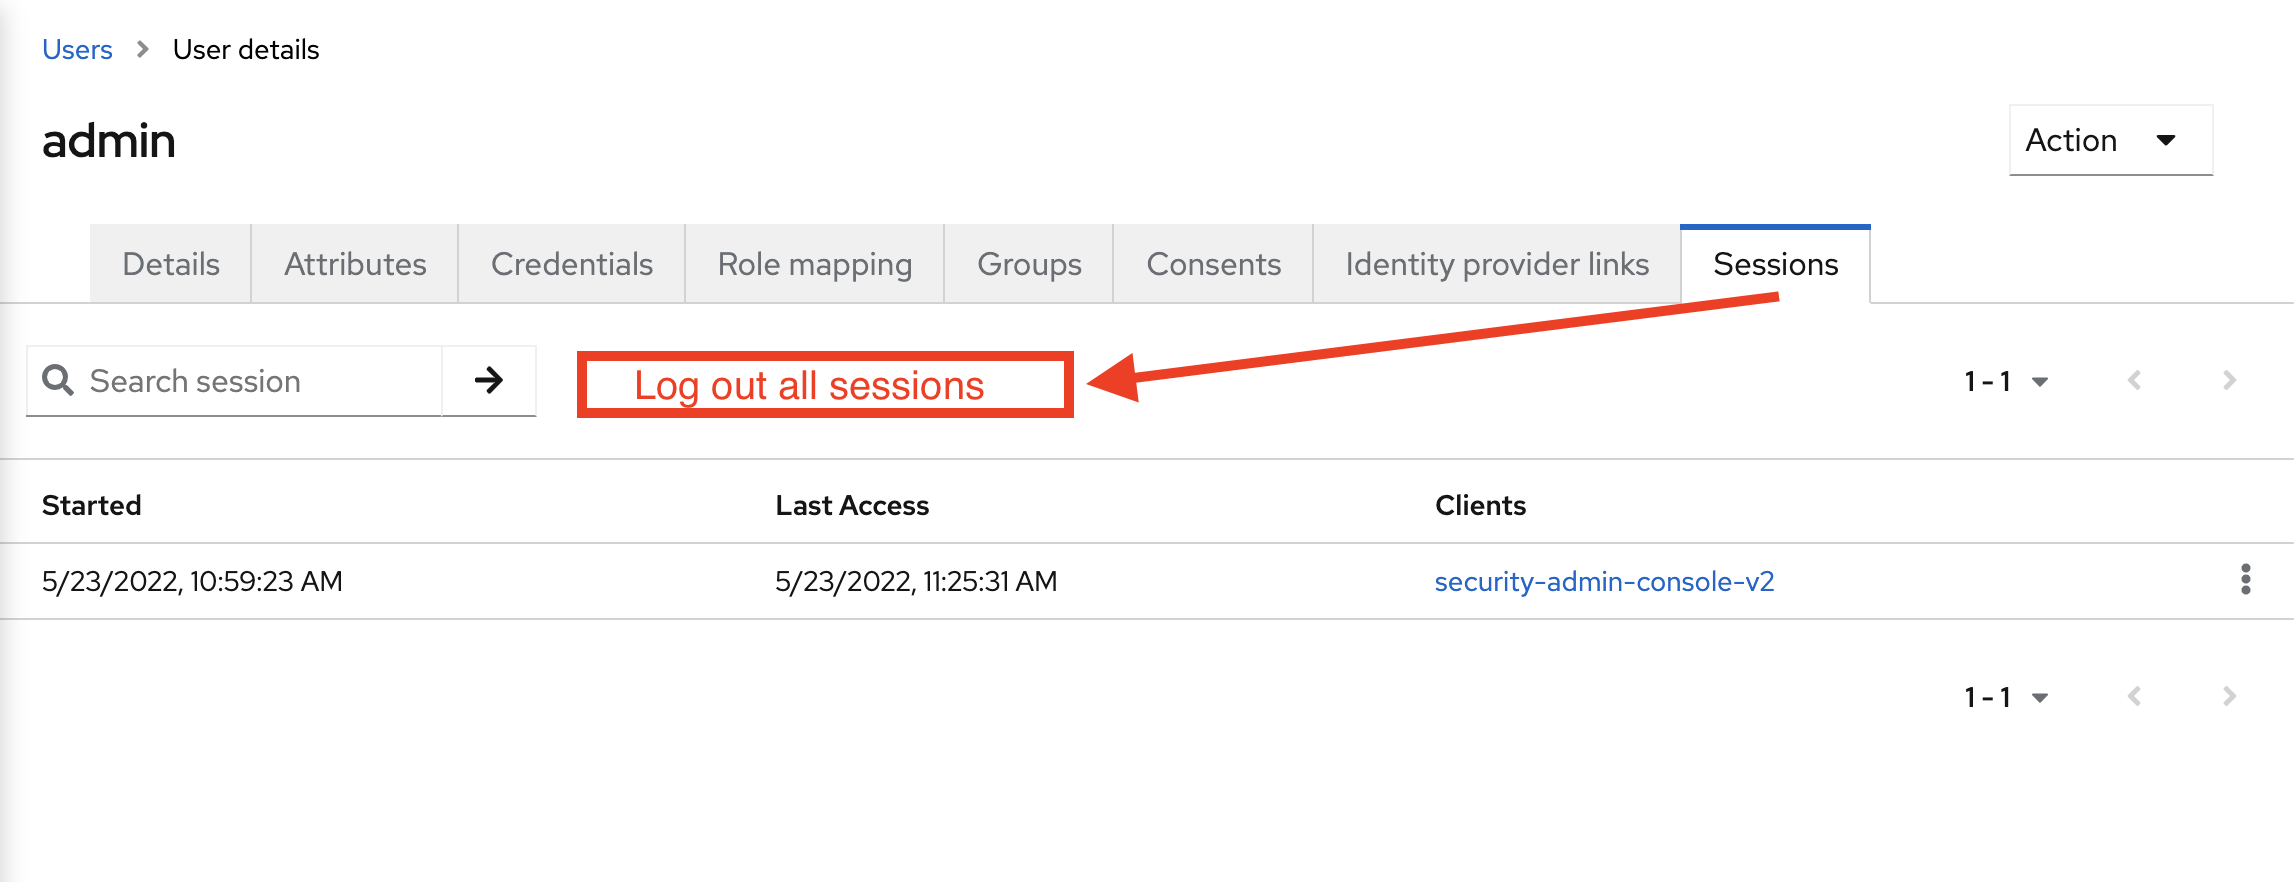This screenshot has width=2294, height=882.
Task: Click the Started column header
Action: (x=91, y=505)
